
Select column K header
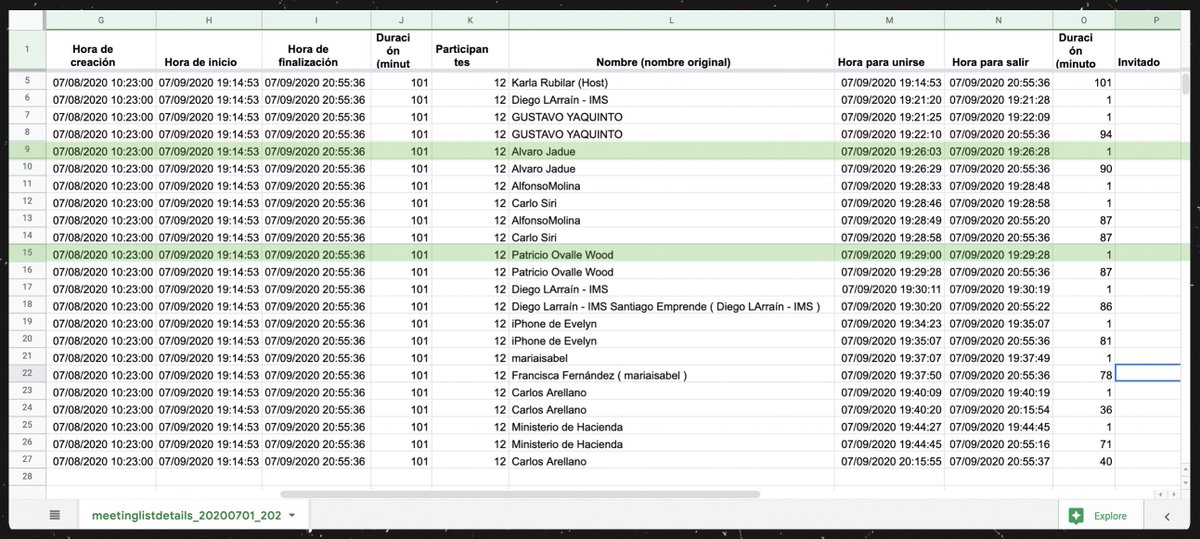pyautogui.click(x=470, y=19)
